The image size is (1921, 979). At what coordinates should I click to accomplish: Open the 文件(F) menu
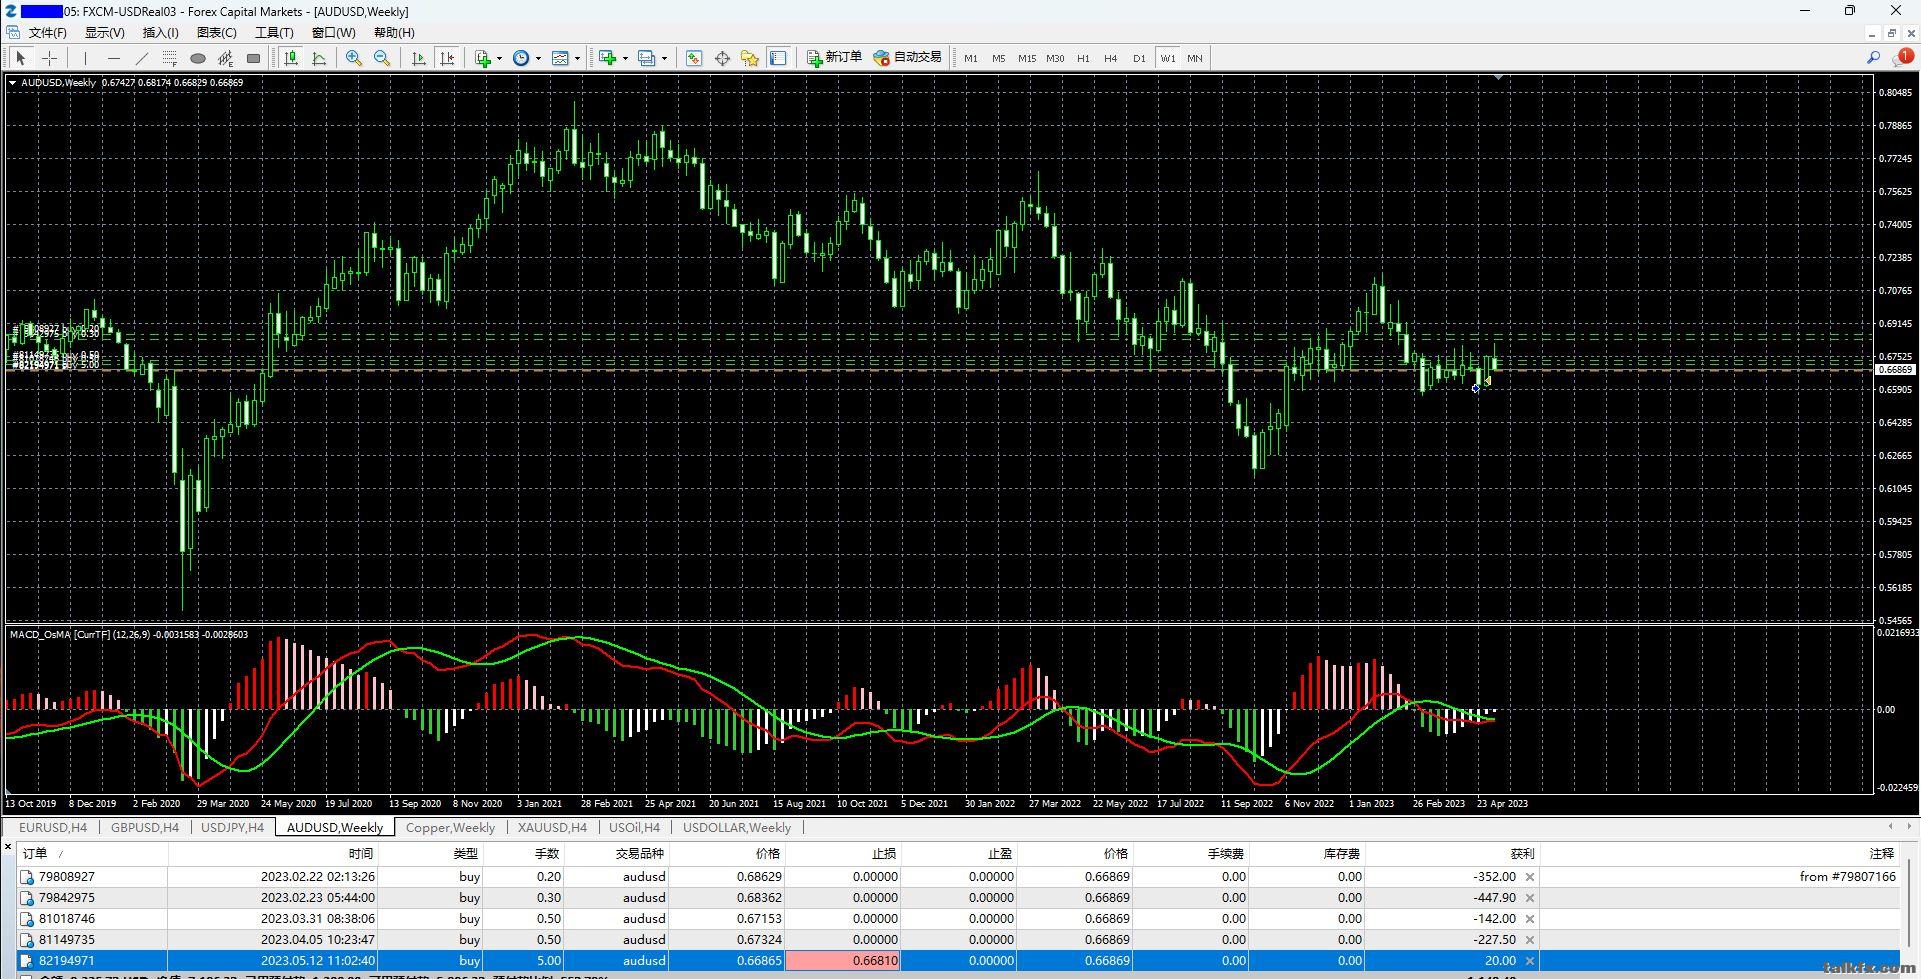[x=47, y=33]
